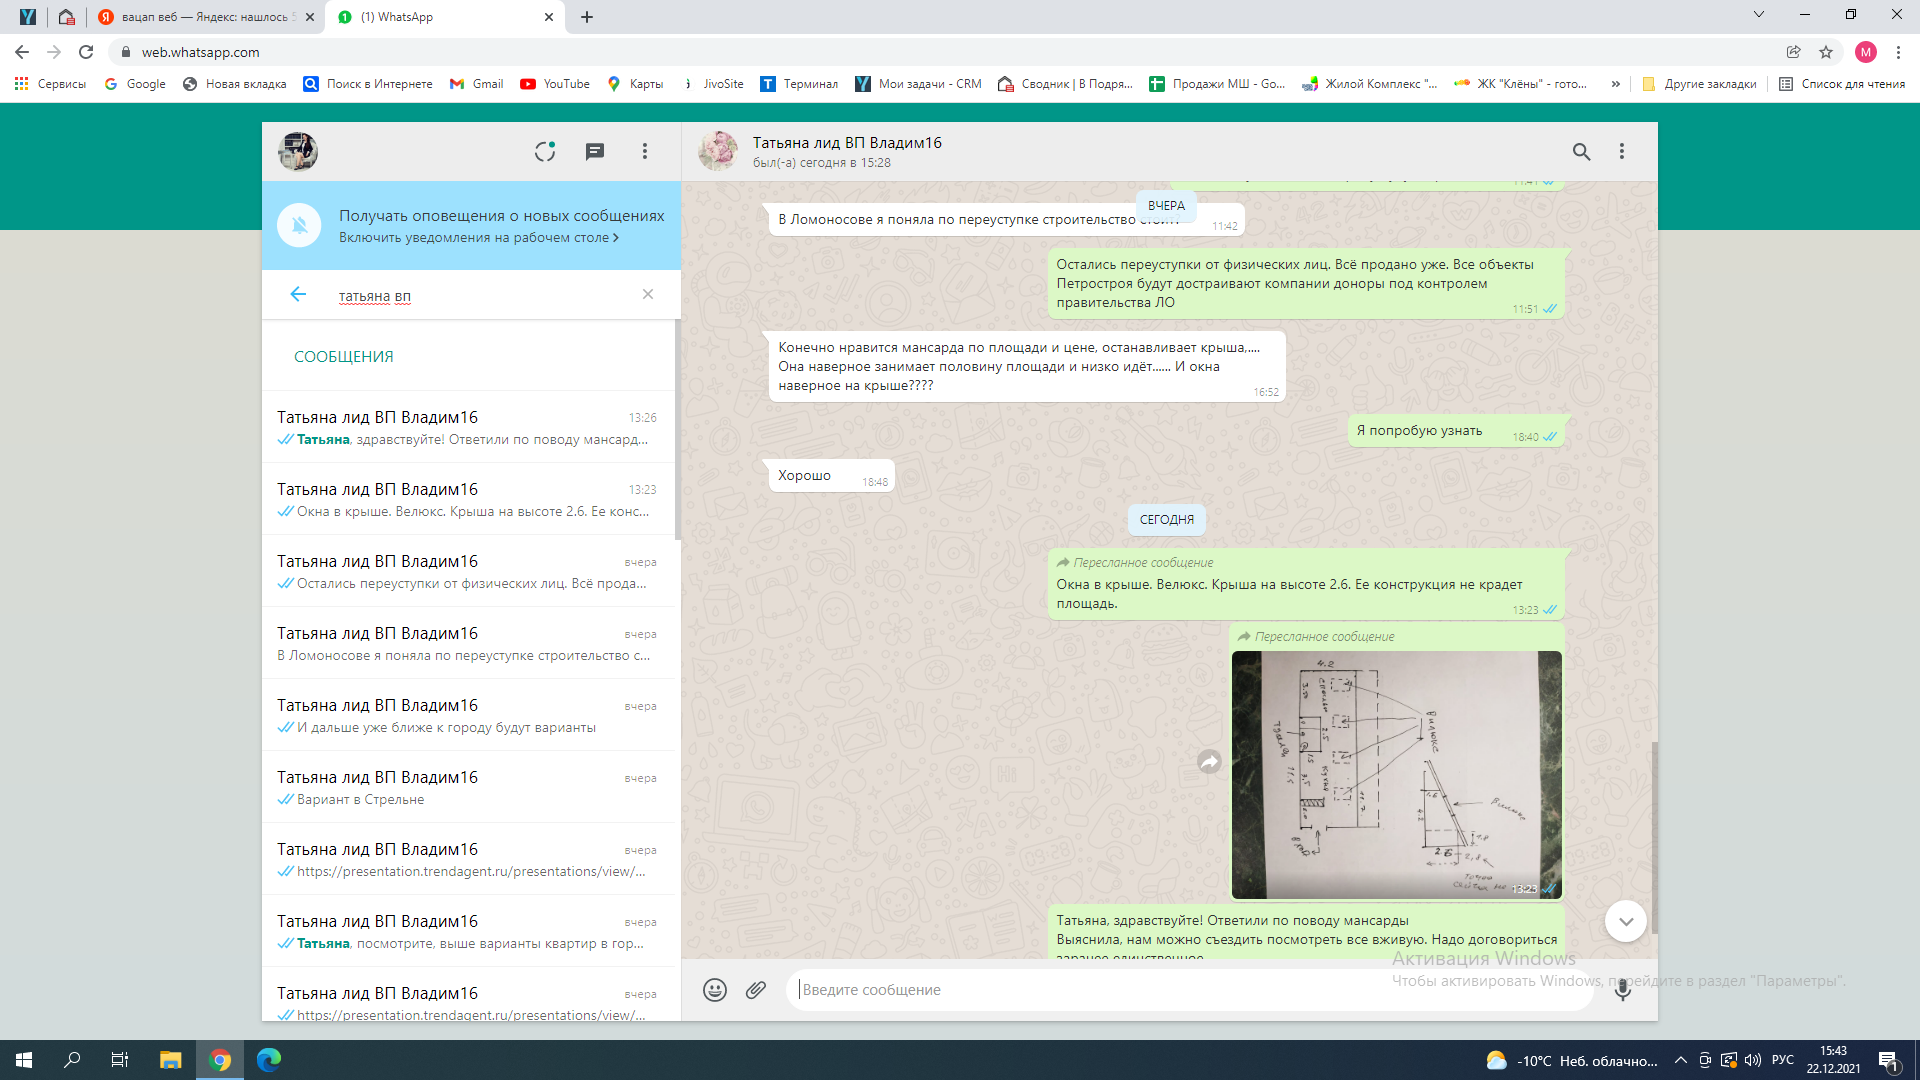Viewport: 1920px width, 1080px height.
Task: Clear the search text 'татьяна вп'
Action: click(x=648, y=294)
